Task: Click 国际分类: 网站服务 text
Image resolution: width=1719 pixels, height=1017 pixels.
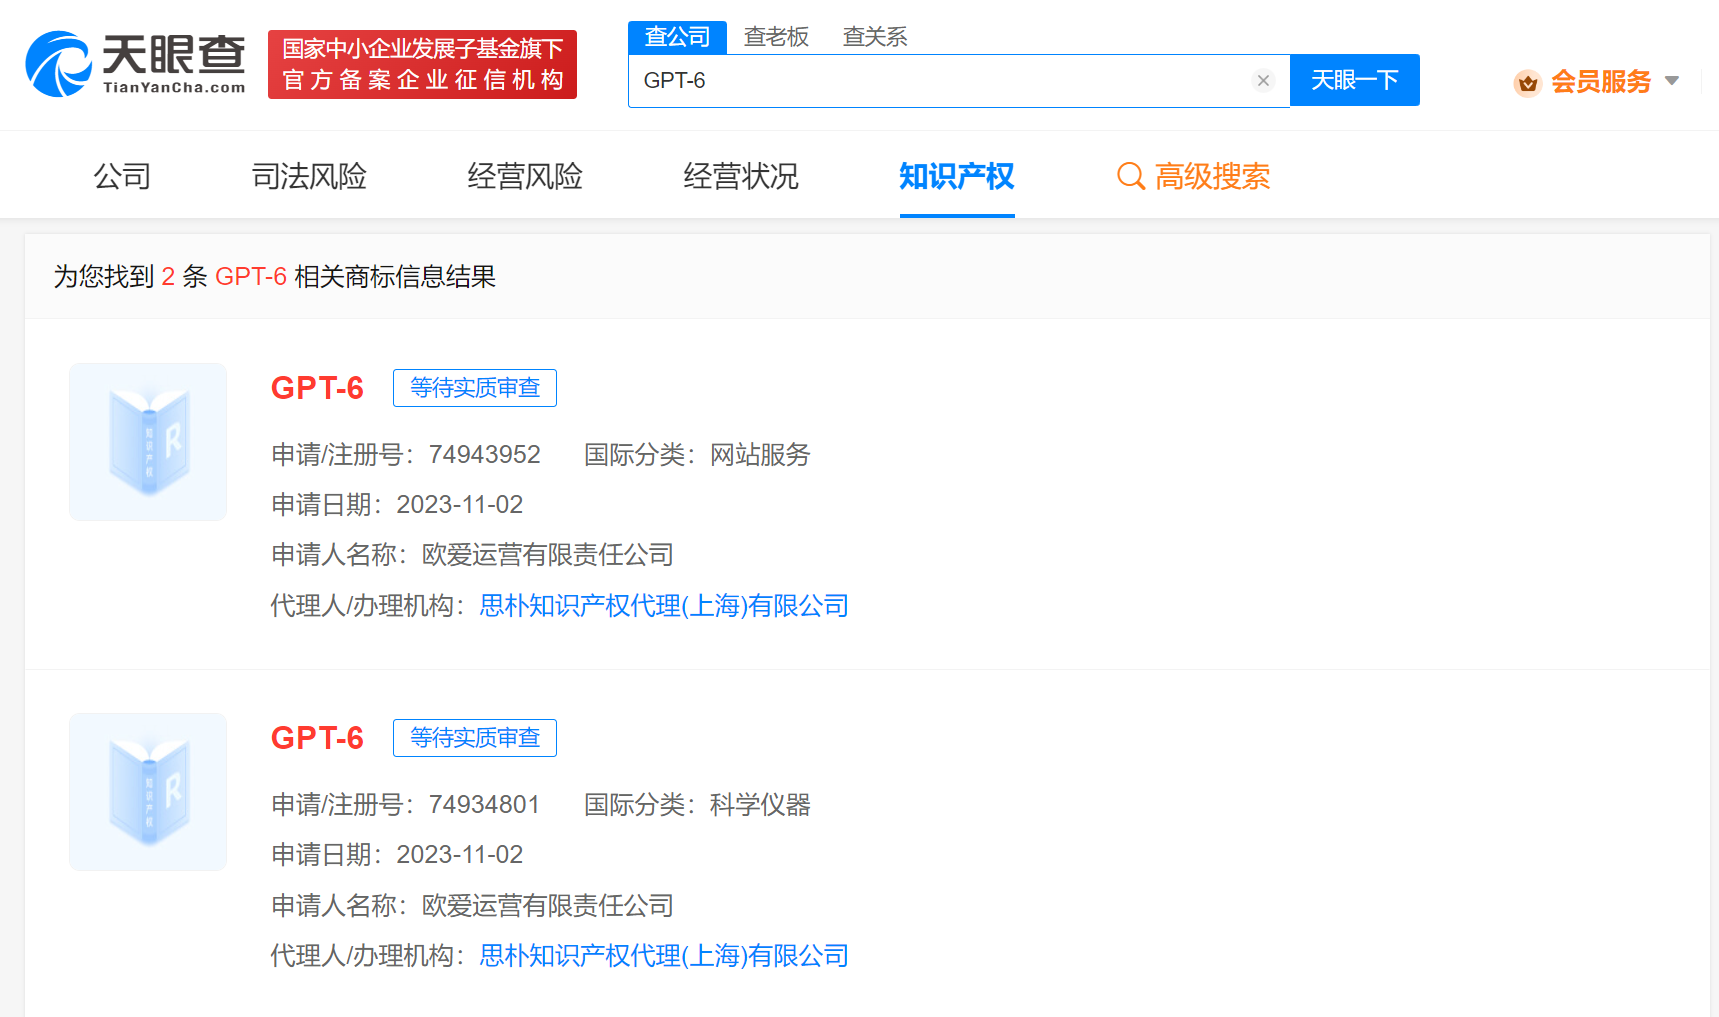Action: pos(697,455)
